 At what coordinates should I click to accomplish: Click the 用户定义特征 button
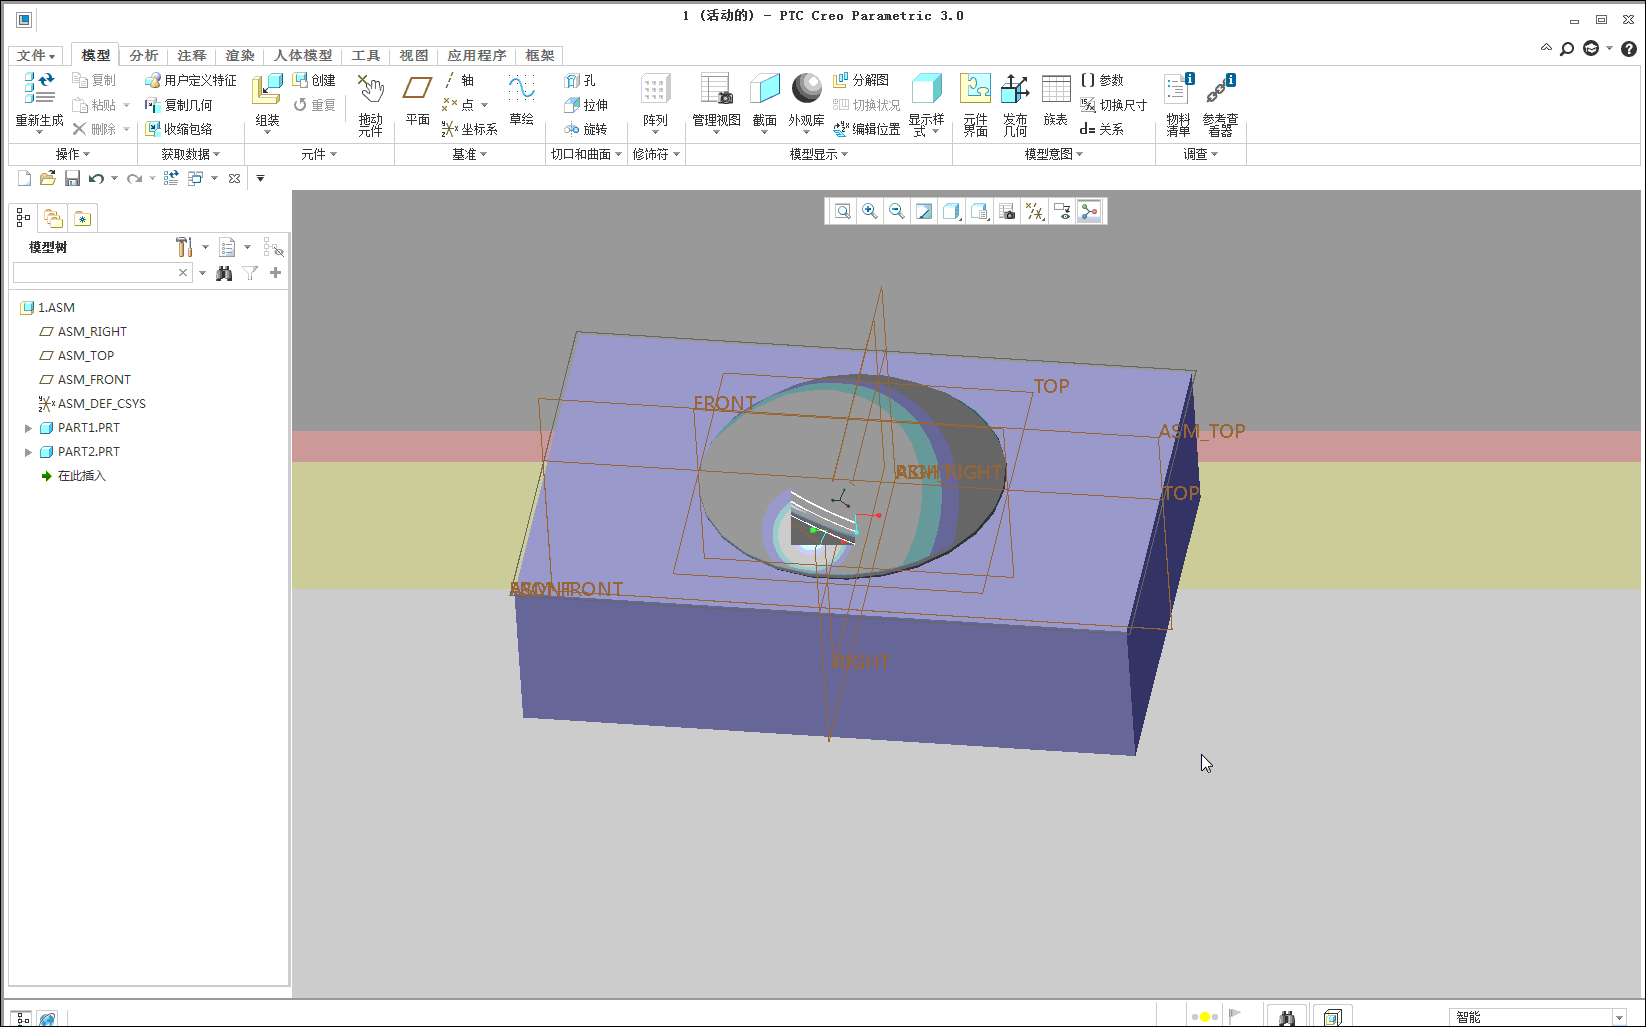pos(191,80)
